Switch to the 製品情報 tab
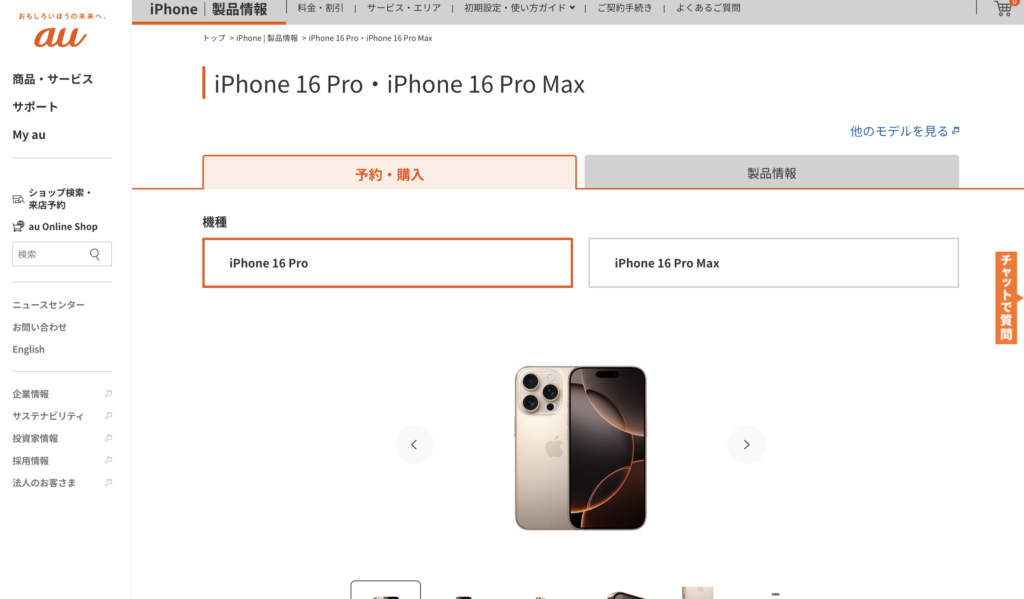The width and height of the screenshot is (1024, 599). pos(771,172)
